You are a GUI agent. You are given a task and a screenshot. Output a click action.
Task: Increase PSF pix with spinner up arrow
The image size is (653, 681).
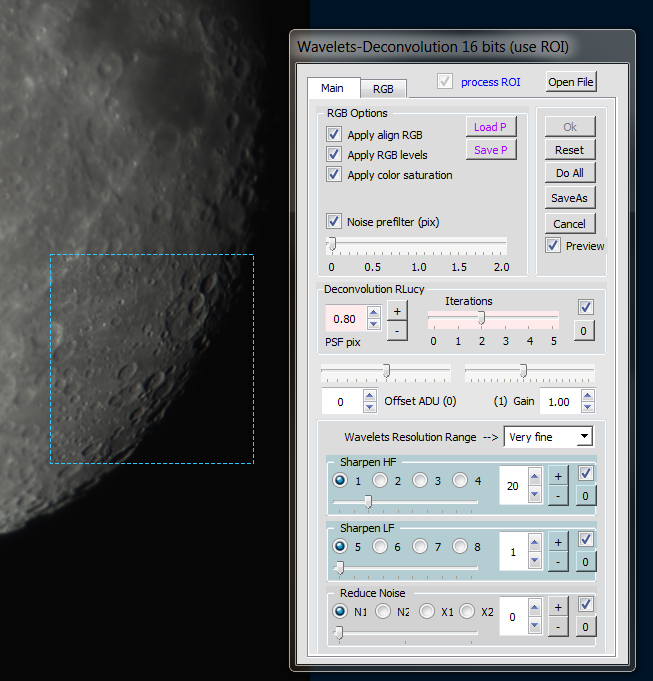374,312
